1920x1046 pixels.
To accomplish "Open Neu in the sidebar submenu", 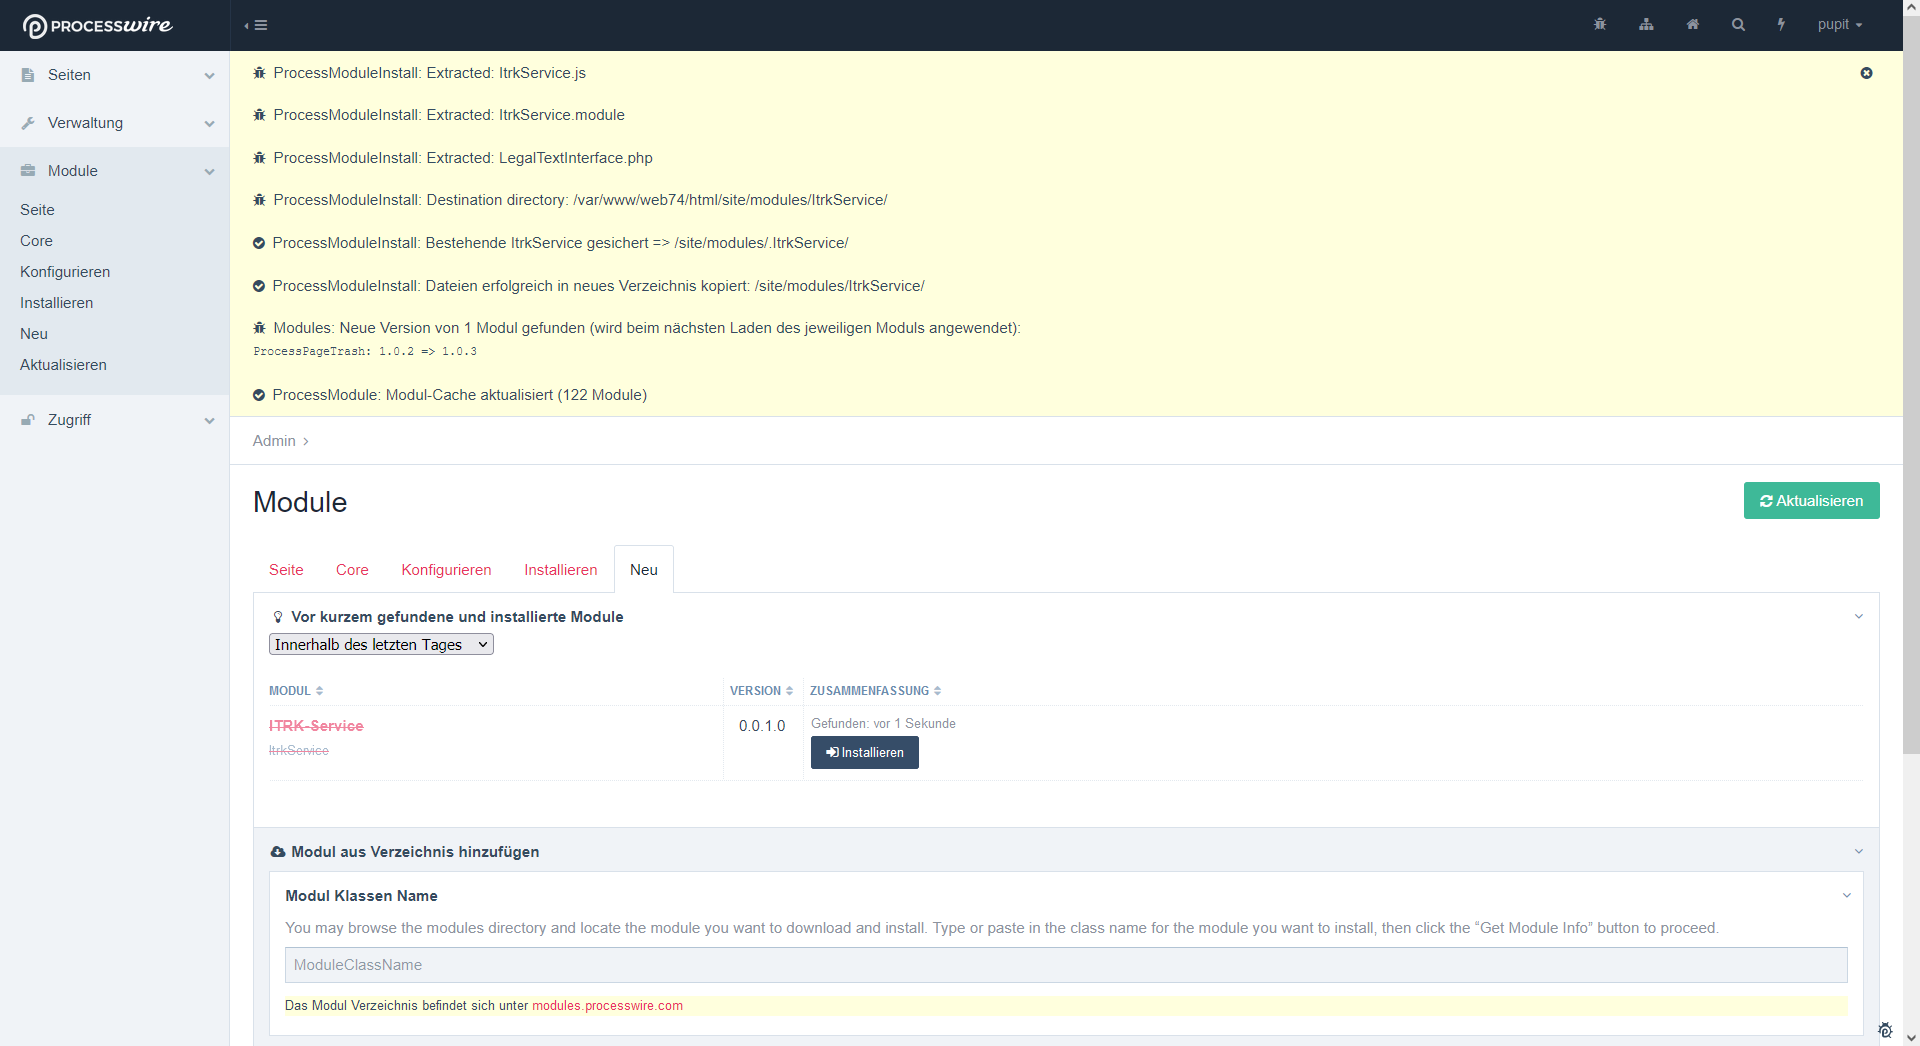I will 34,334.
